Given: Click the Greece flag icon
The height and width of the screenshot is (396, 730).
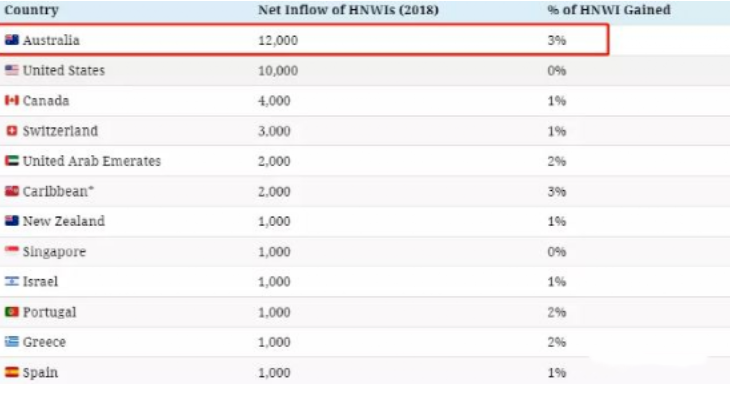Looking at the screenshot, I should pyautogui.click(x=12, y=342).
